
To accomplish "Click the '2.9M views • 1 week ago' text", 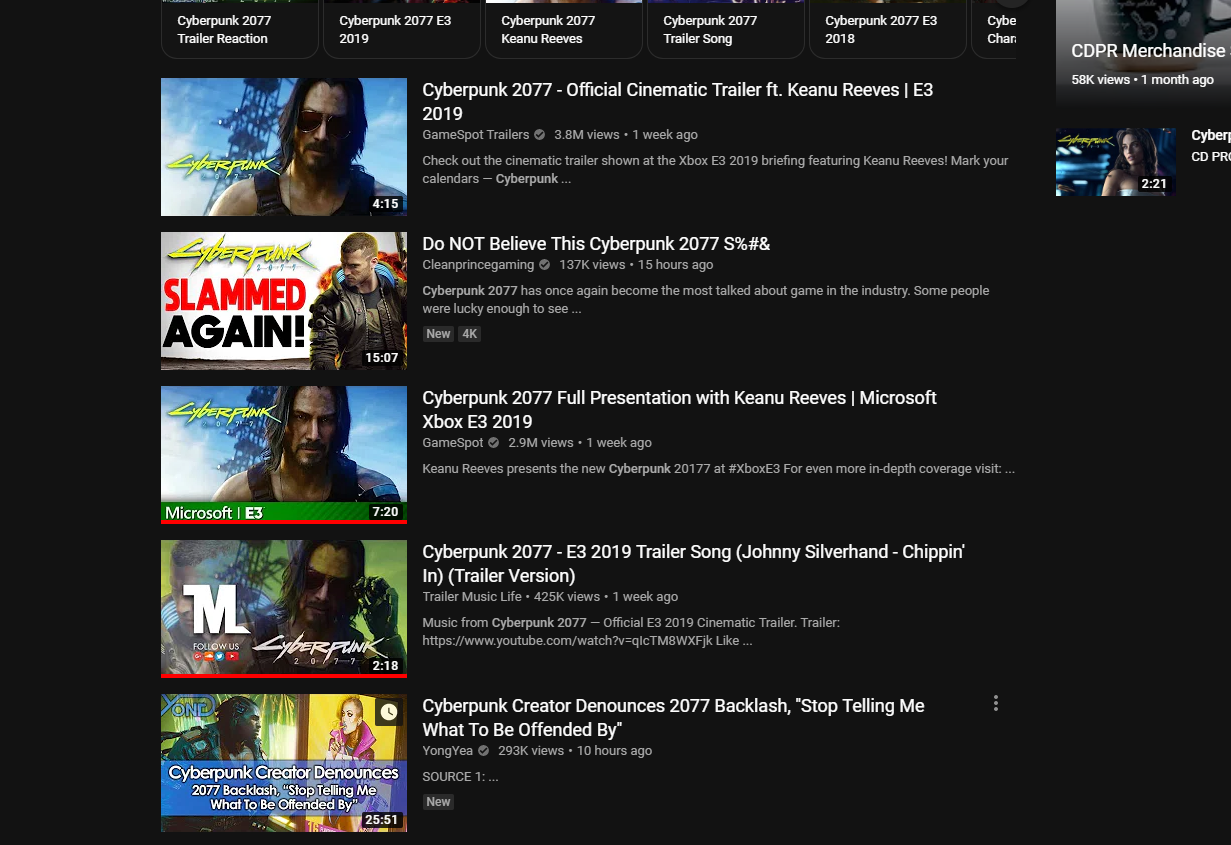I will tap(580, 443).
